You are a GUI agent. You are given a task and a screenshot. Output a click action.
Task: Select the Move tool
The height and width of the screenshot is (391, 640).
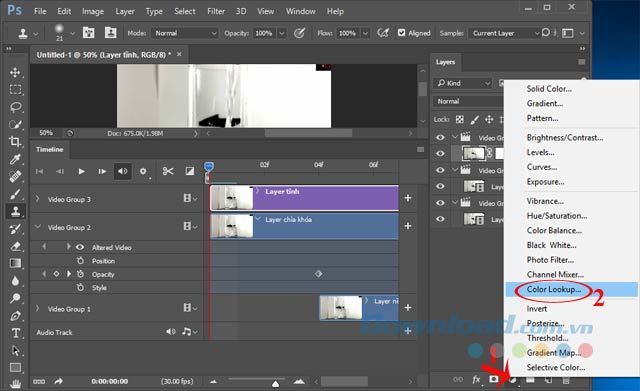pyautogui.click(x=15, y=72)
